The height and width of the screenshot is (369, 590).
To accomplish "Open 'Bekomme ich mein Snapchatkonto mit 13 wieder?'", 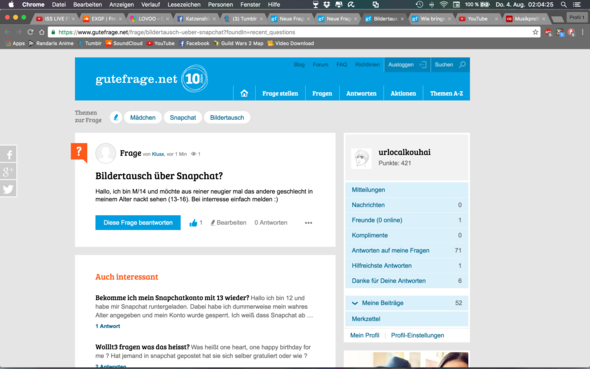I will point(172,298).
